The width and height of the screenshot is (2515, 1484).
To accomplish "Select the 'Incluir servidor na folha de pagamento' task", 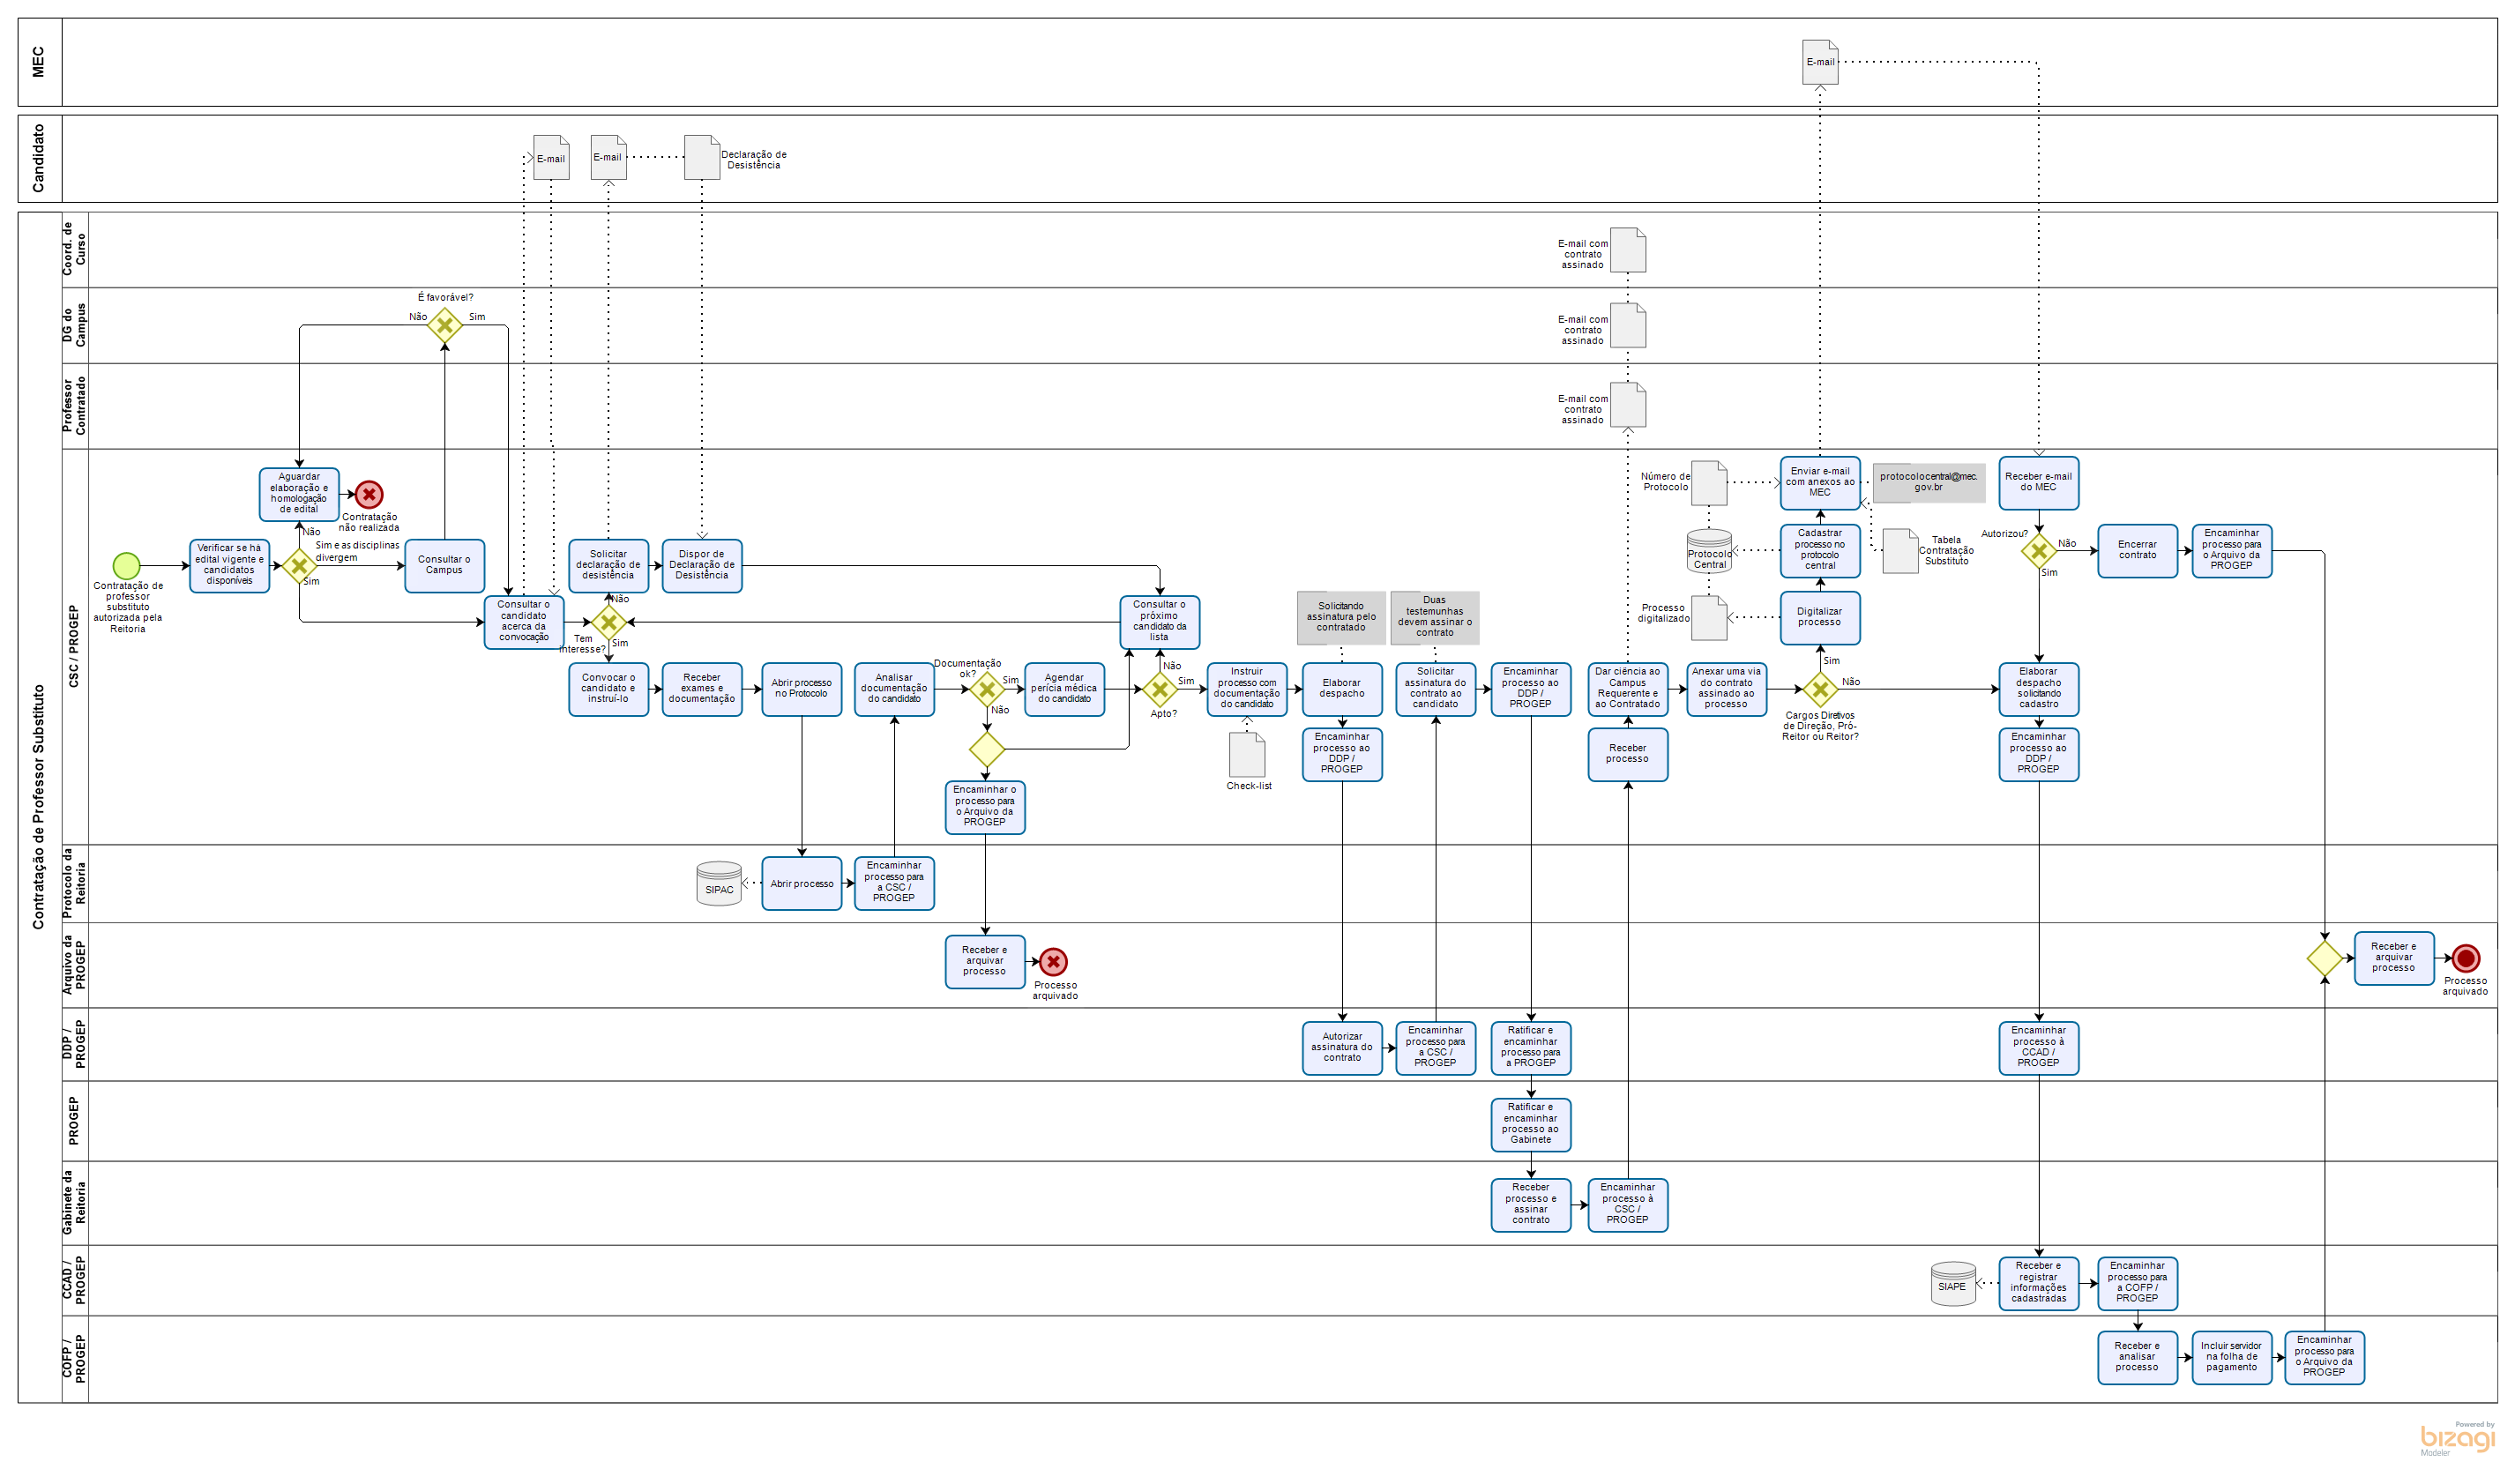I will [2231, 1357].
